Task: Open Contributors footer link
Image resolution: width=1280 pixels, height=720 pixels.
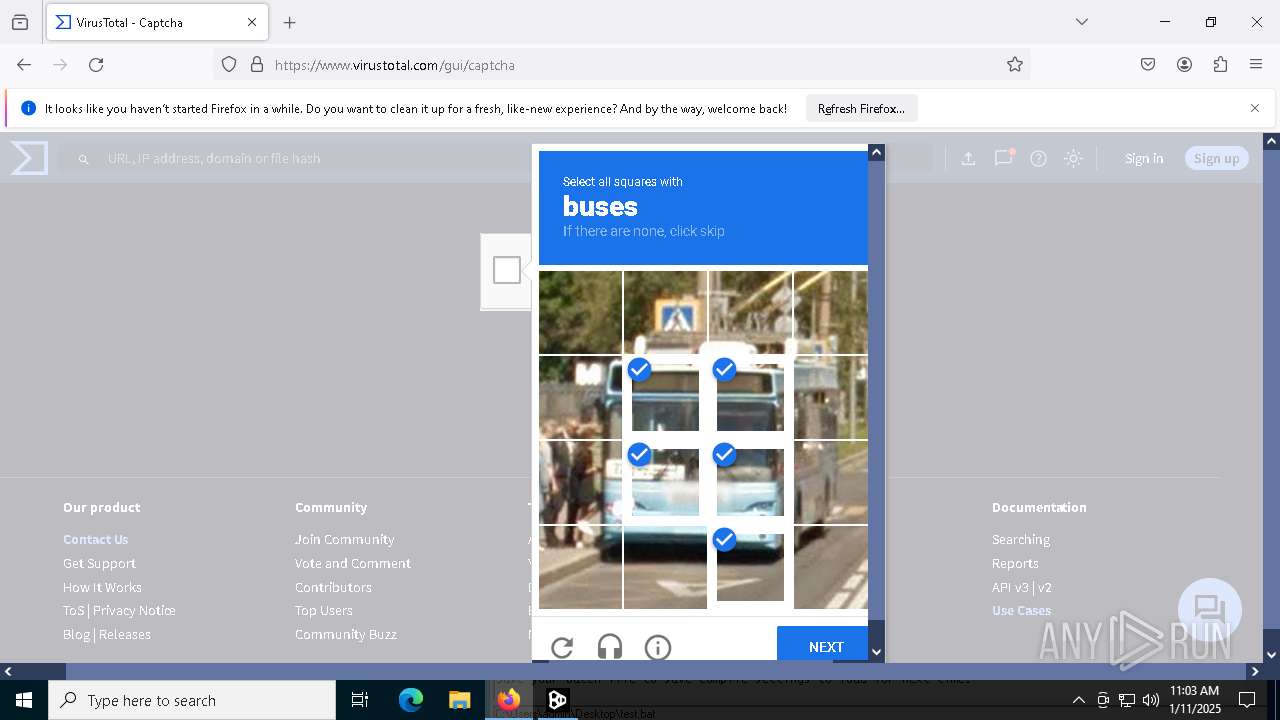Action: (x=333, y=587)
